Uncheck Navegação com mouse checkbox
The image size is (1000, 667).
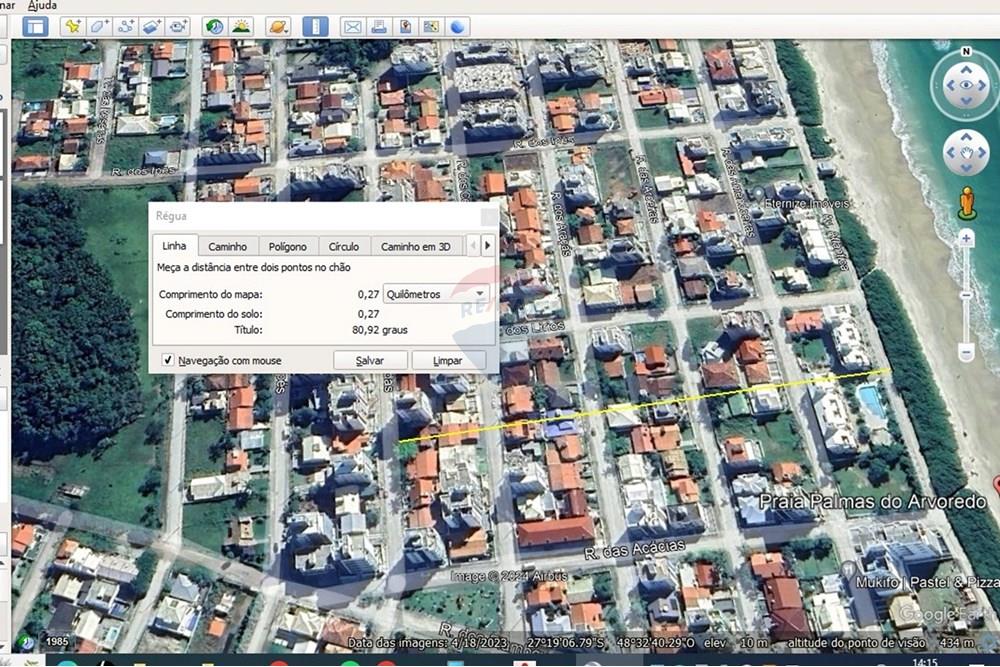(x=168, y=360)
